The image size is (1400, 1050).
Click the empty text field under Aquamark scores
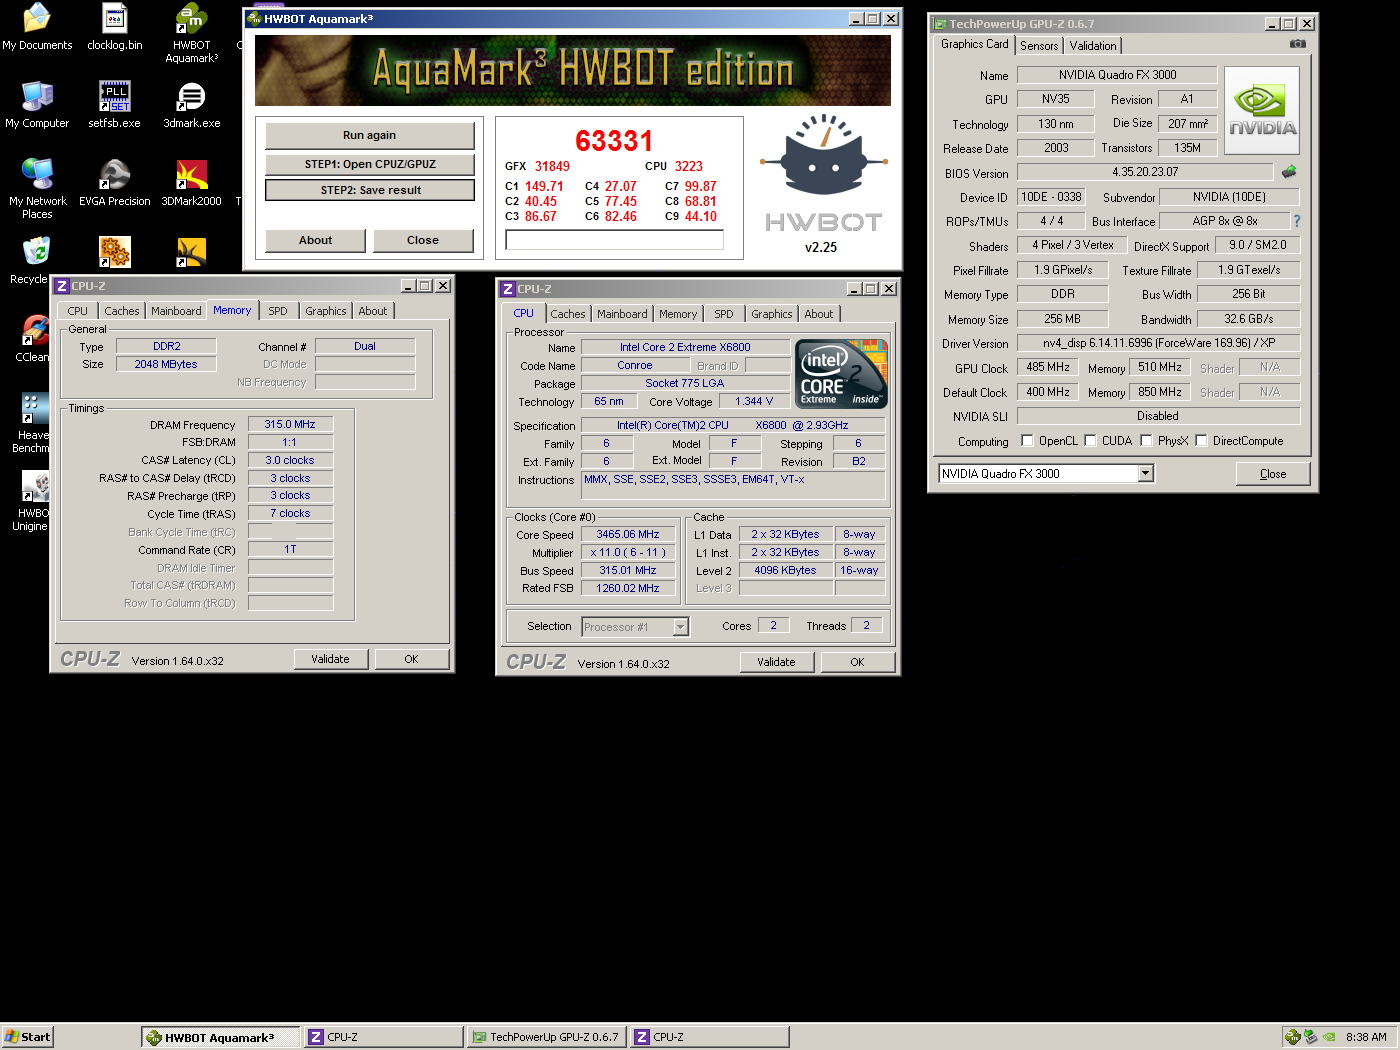point(615,240)
